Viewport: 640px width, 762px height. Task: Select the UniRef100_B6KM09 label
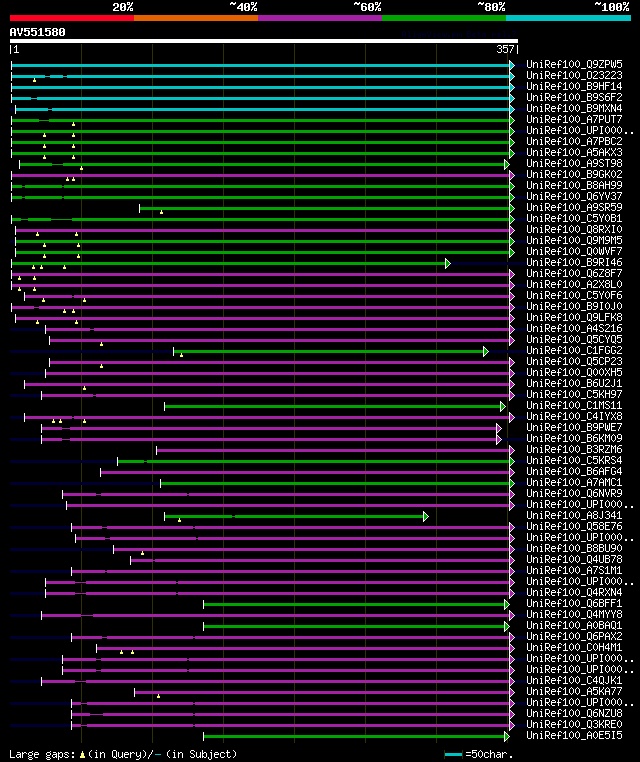[x=574, y=438]
